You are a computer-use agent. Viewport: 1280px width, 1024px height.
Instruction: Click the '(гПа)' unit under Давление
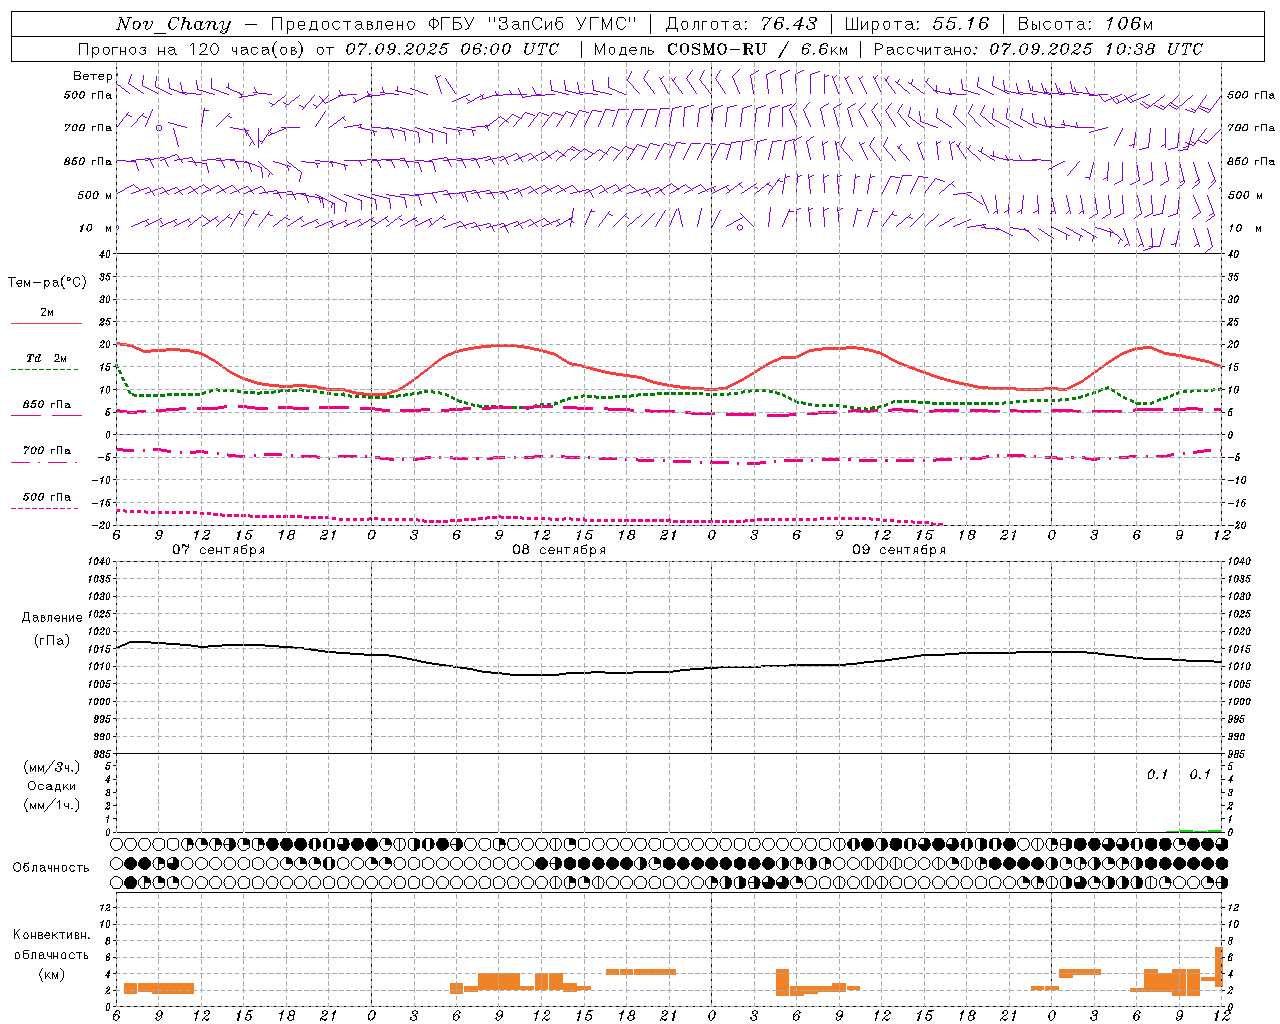(52, 641)
